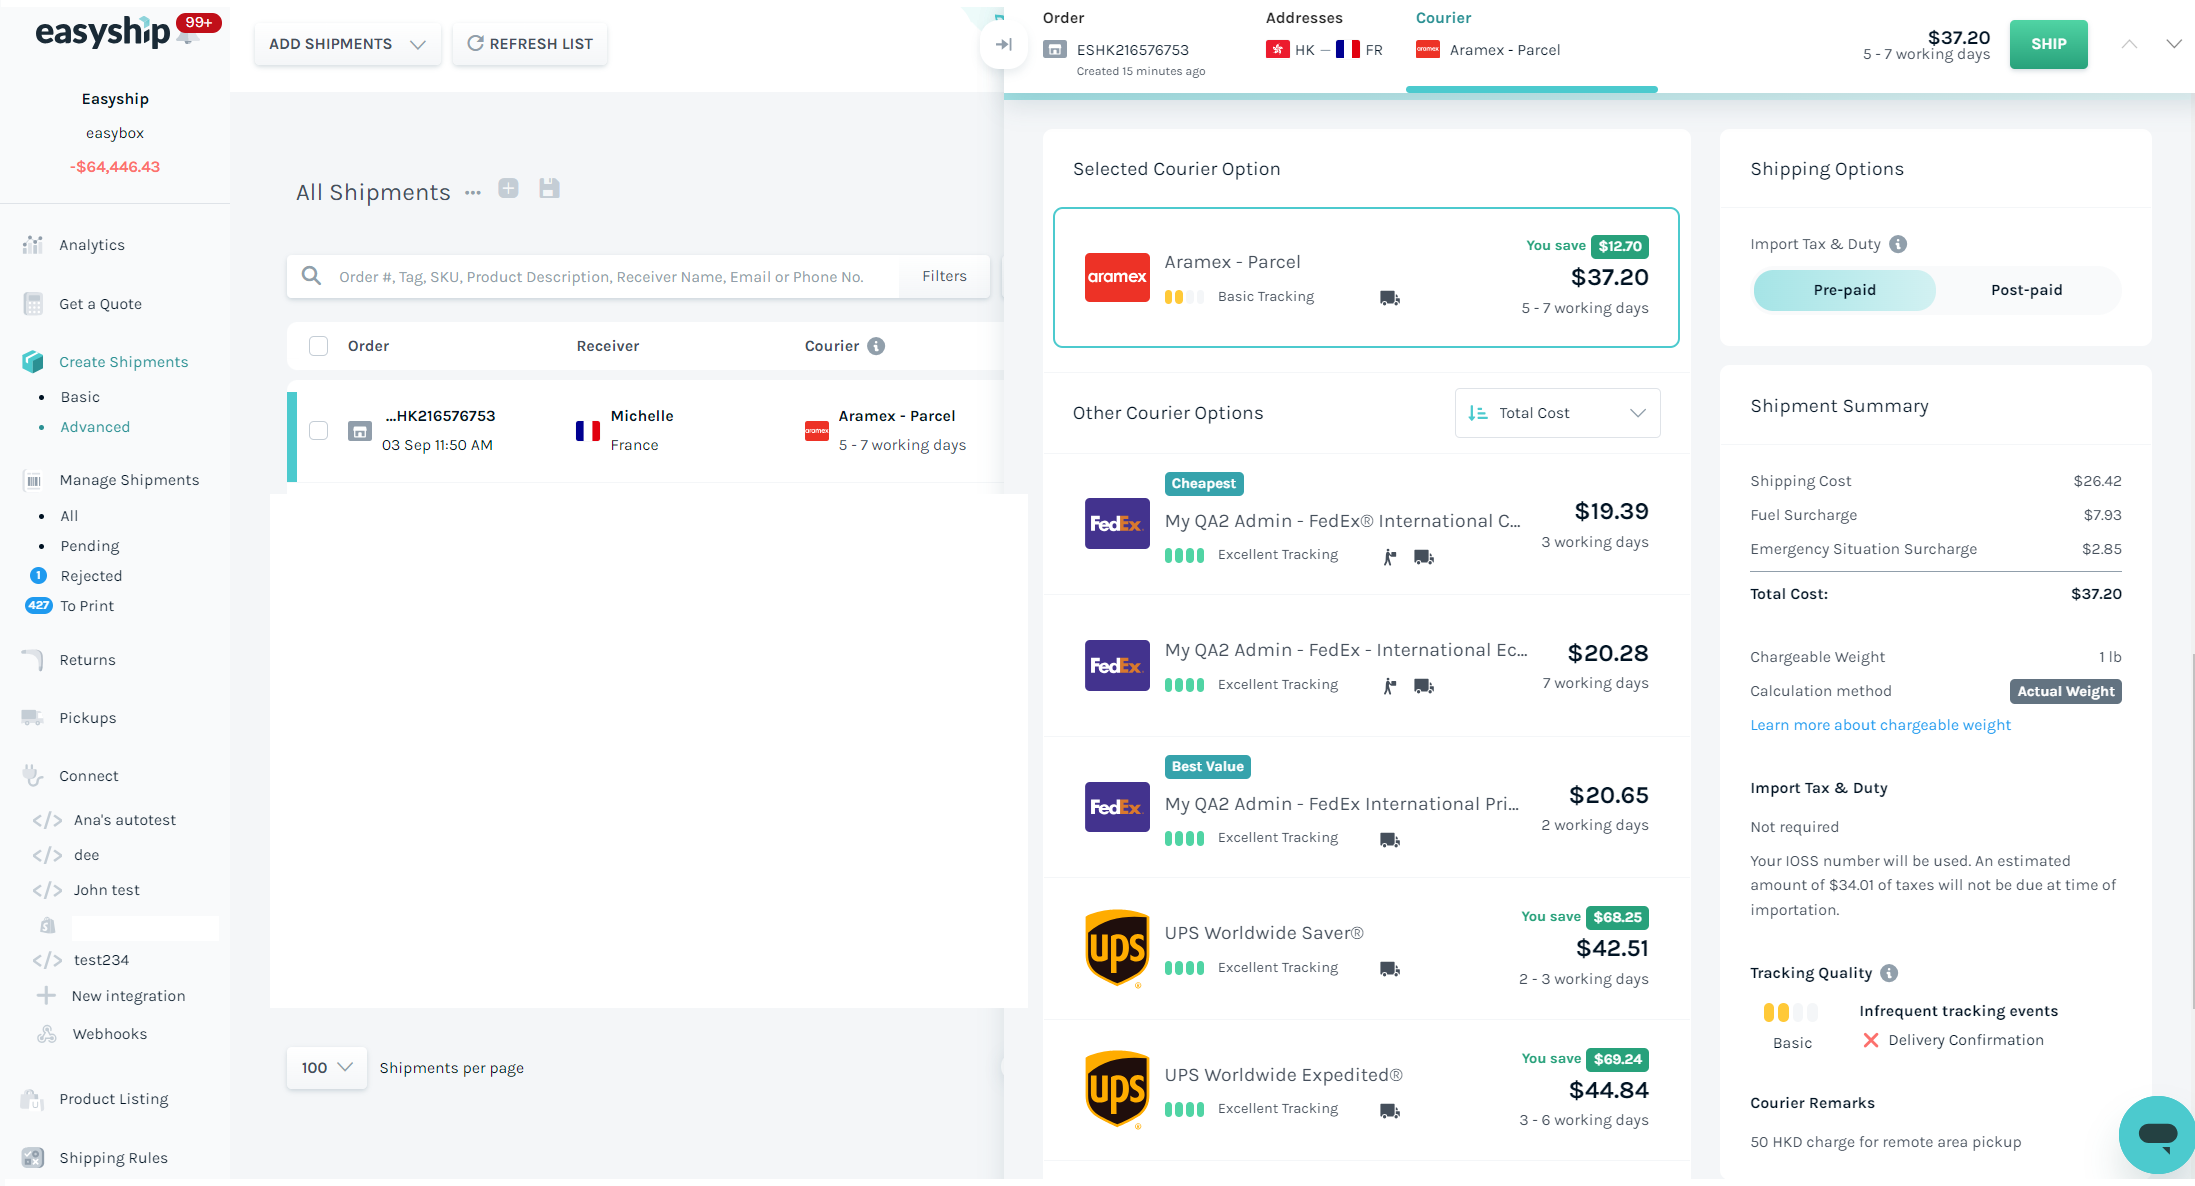Go to previous shipment with up chevron
2195x1186 pixels.
coord(2129,44)
